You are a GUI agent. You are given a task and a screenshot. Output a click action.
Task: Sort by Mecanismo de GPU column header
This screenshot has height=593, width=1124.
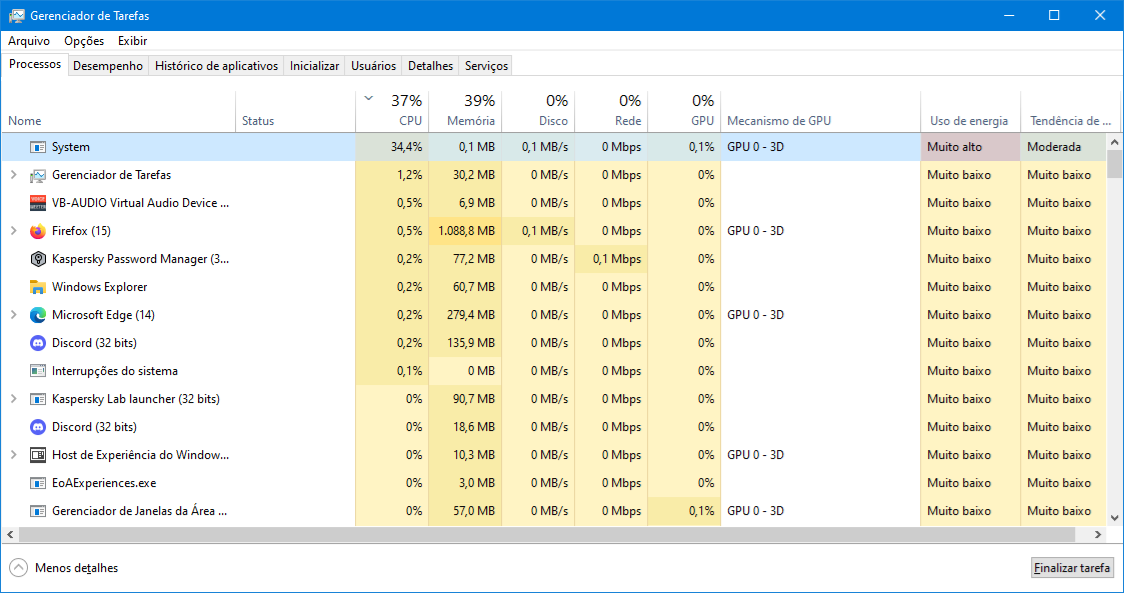(821, 112)
